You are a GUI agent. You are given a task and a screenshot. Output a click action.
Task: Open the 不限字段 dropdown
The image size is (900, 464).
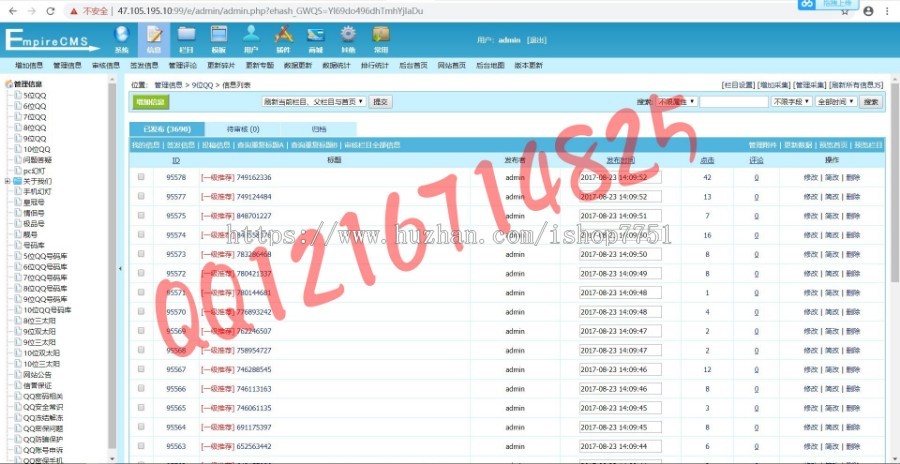click(x=792, y=102)
